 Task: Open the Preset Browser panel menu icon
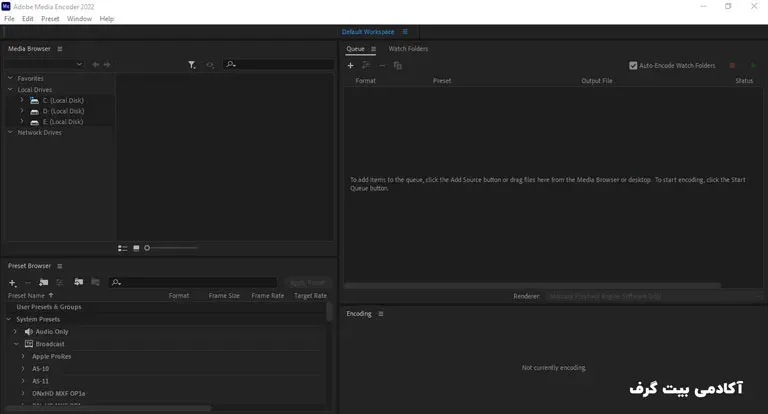point(60,266)
